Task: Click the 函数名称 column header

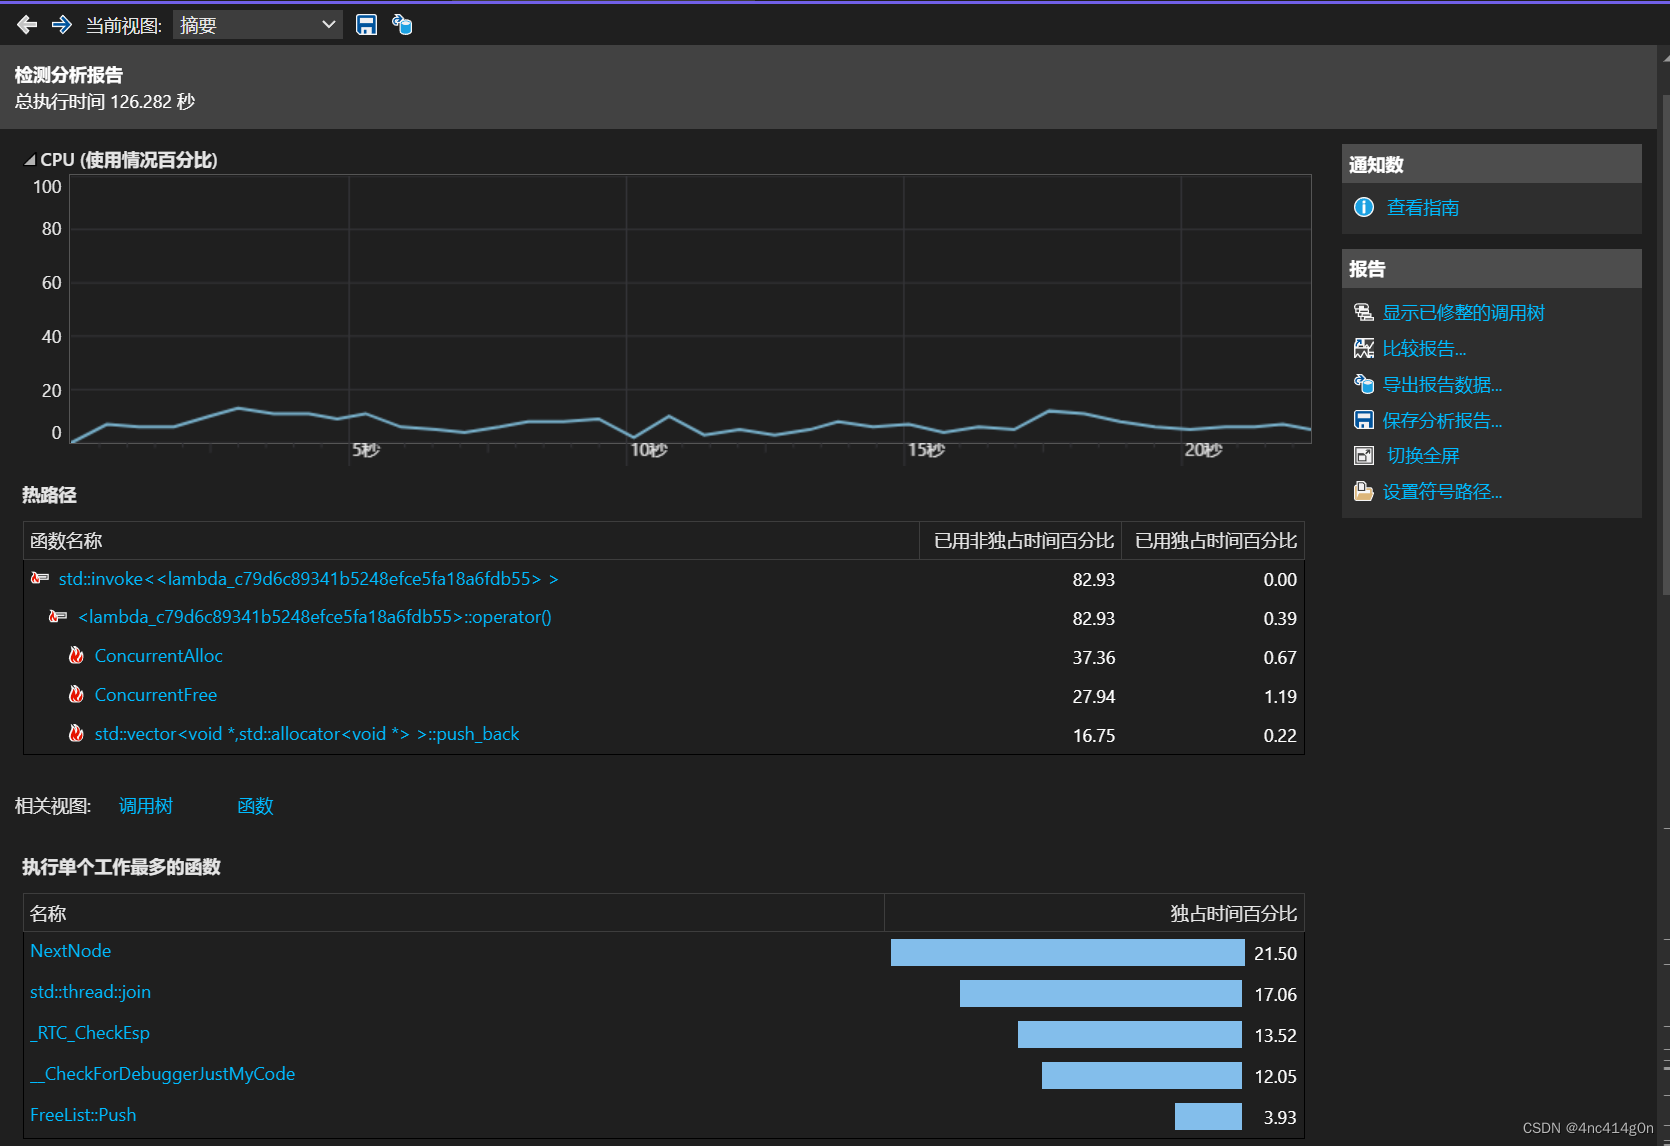Action: [x=471, y=541]
